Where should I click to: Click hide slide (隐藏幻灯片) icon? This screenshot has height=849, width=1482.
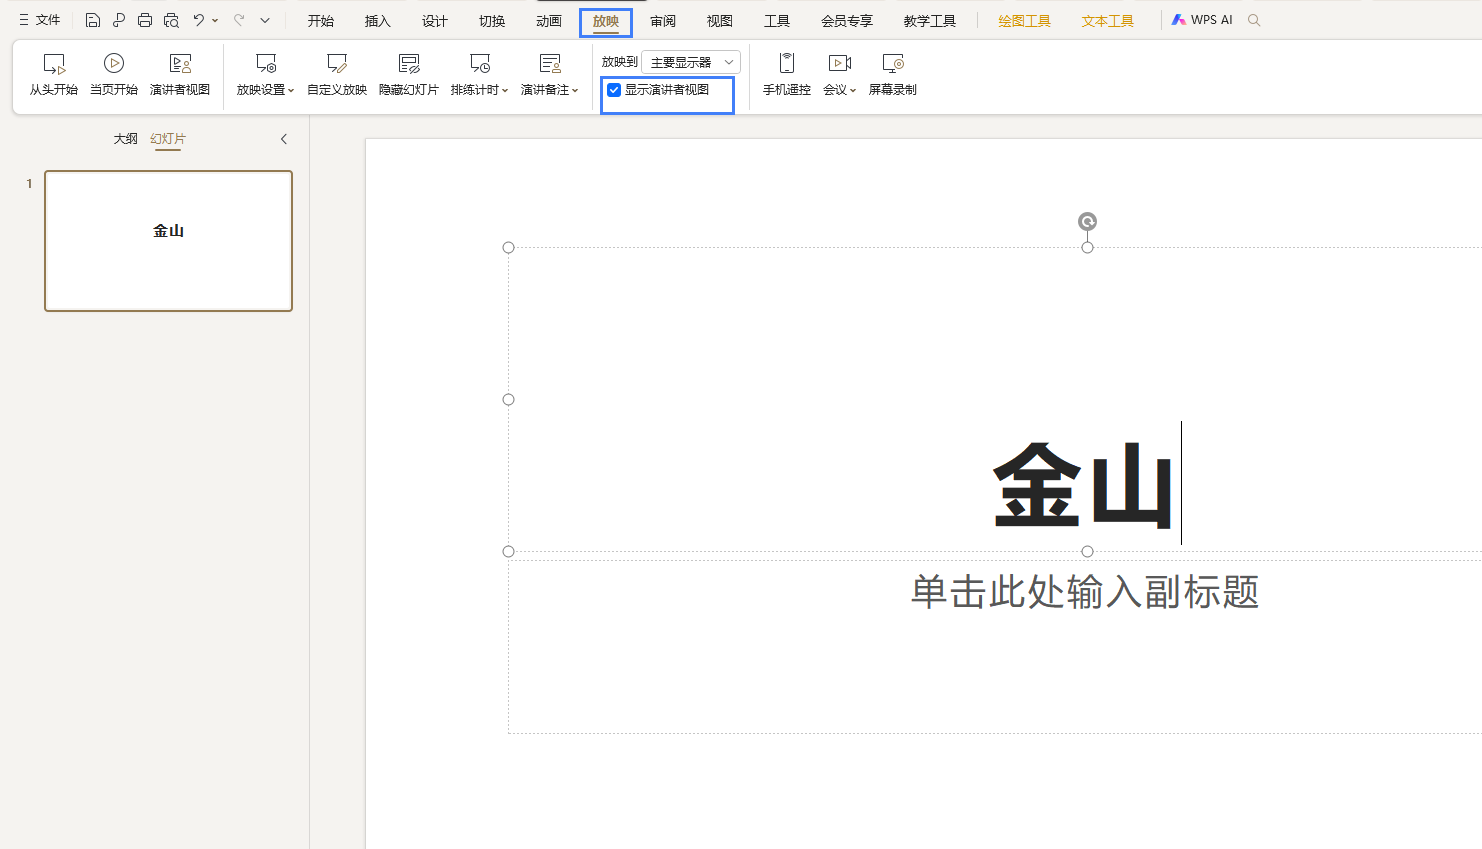coord(409,64)
